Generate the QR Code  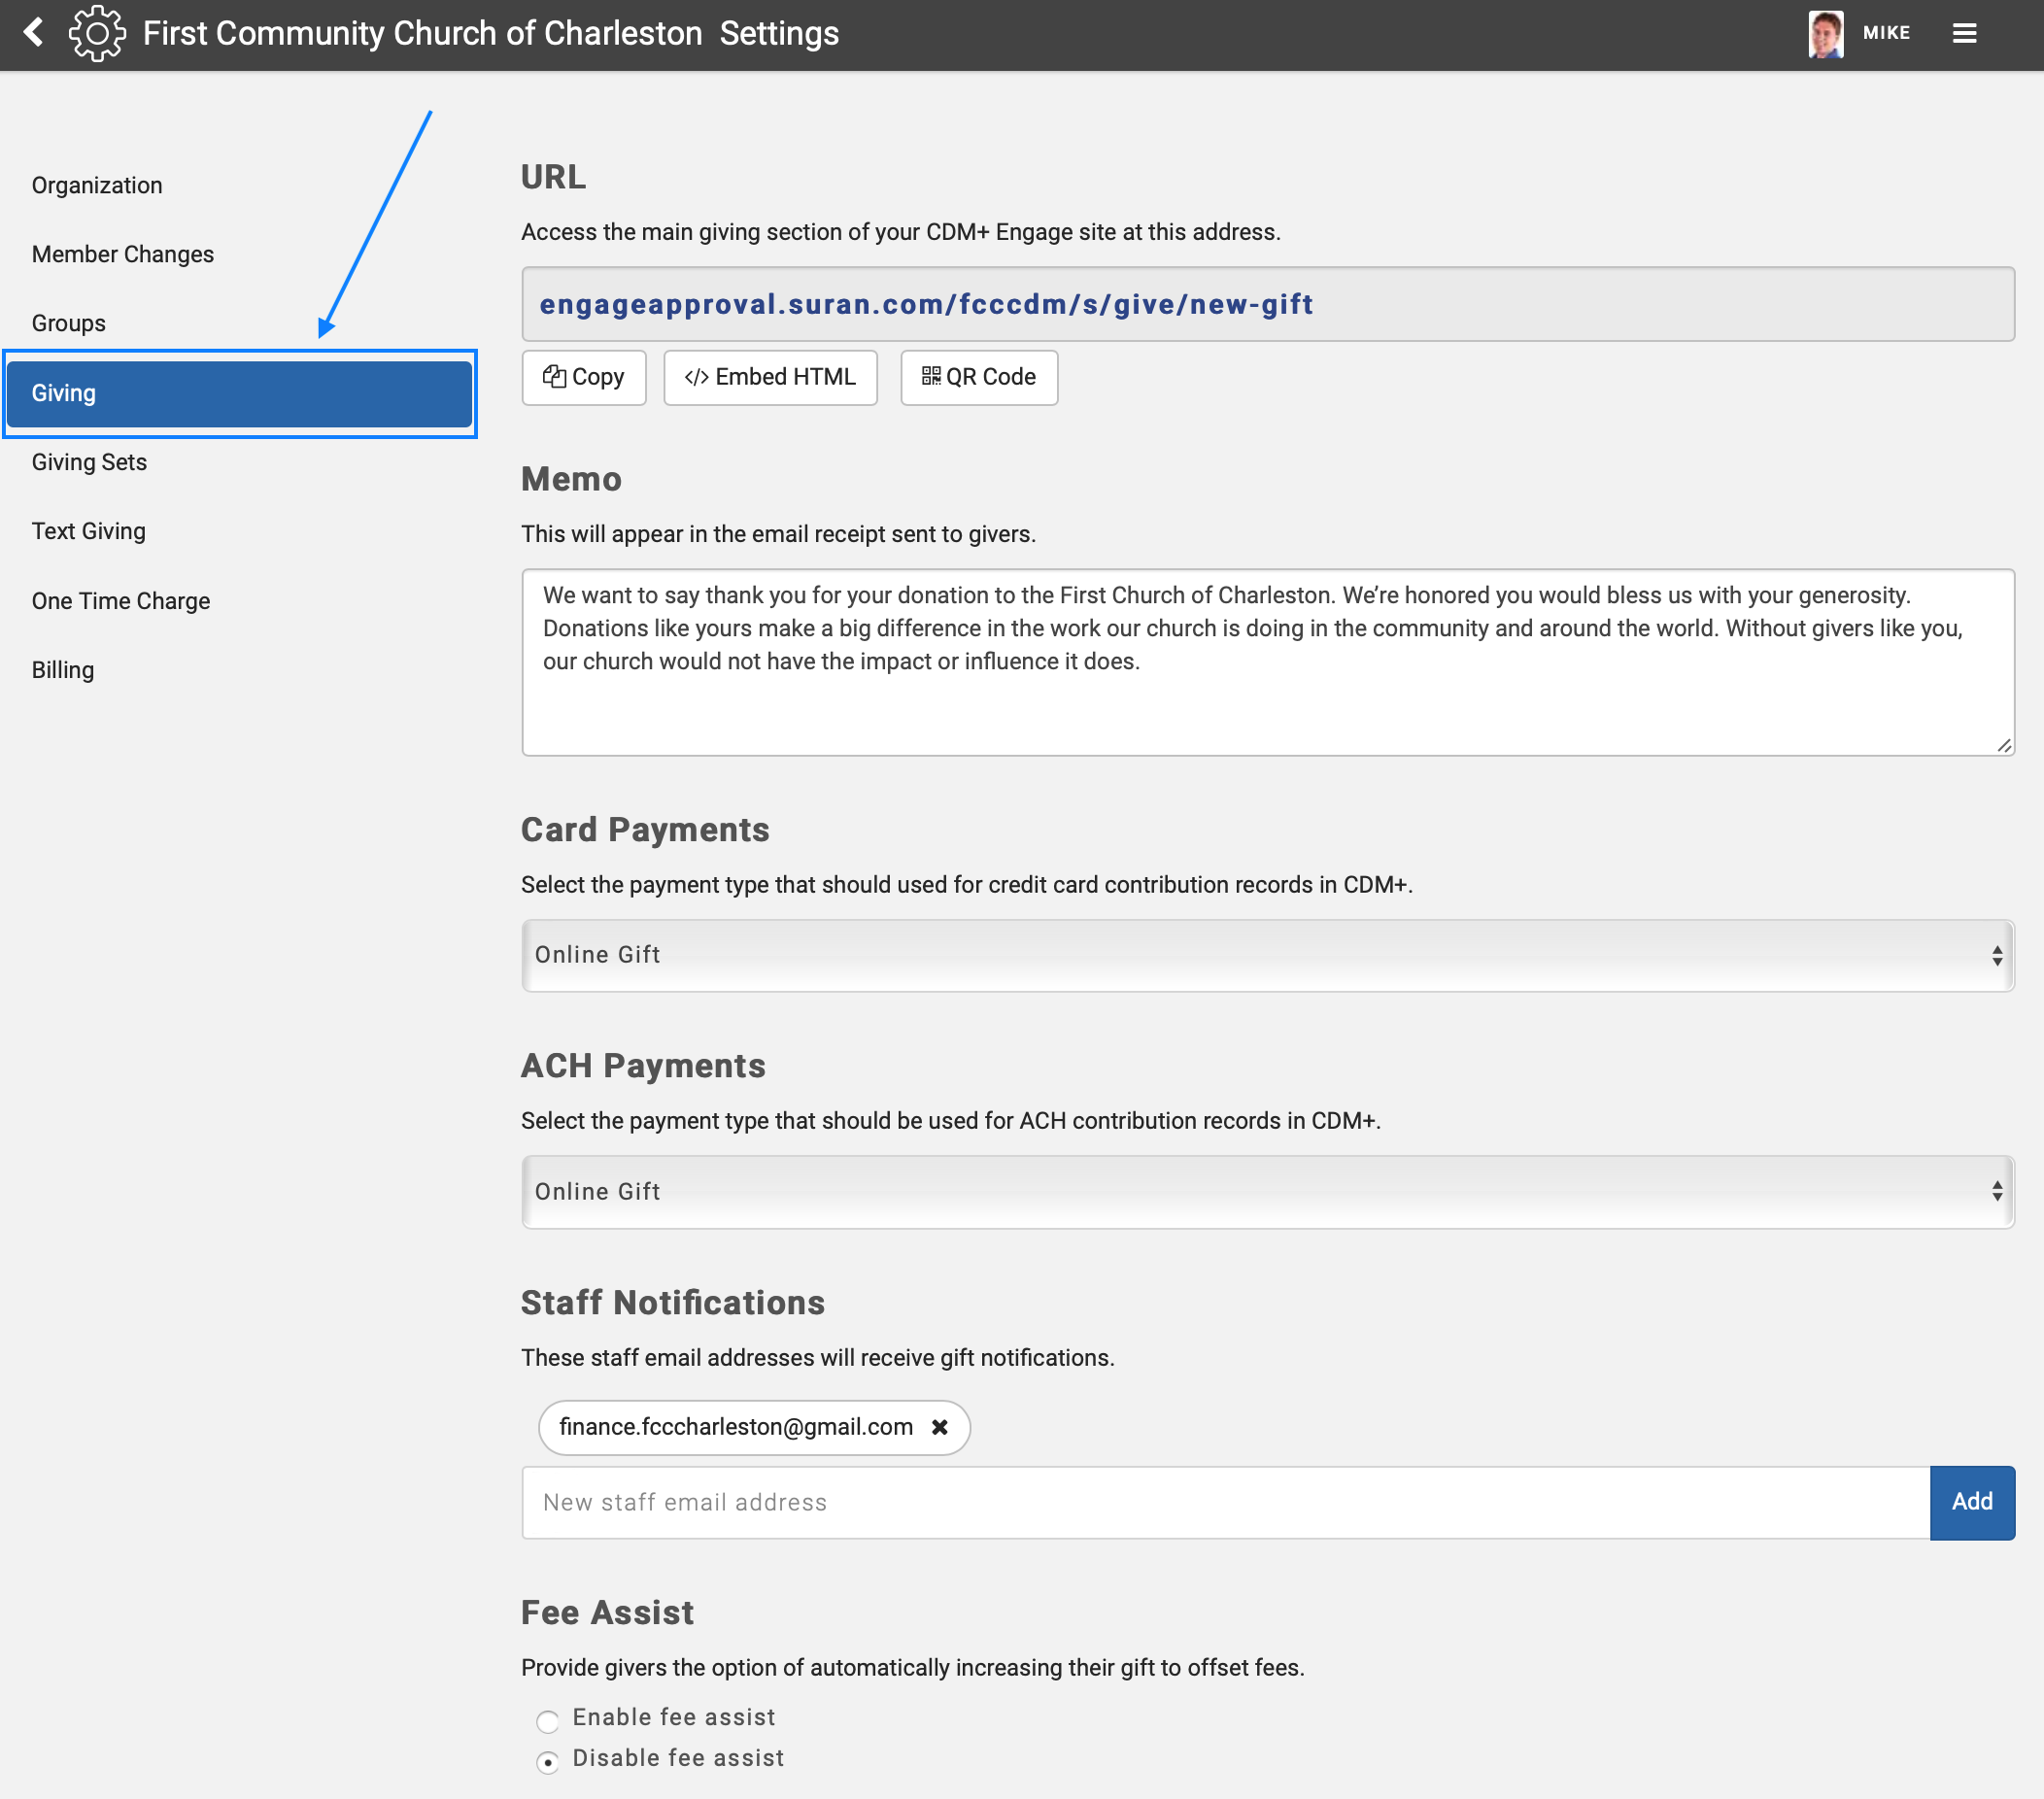[x=978, y=377]
